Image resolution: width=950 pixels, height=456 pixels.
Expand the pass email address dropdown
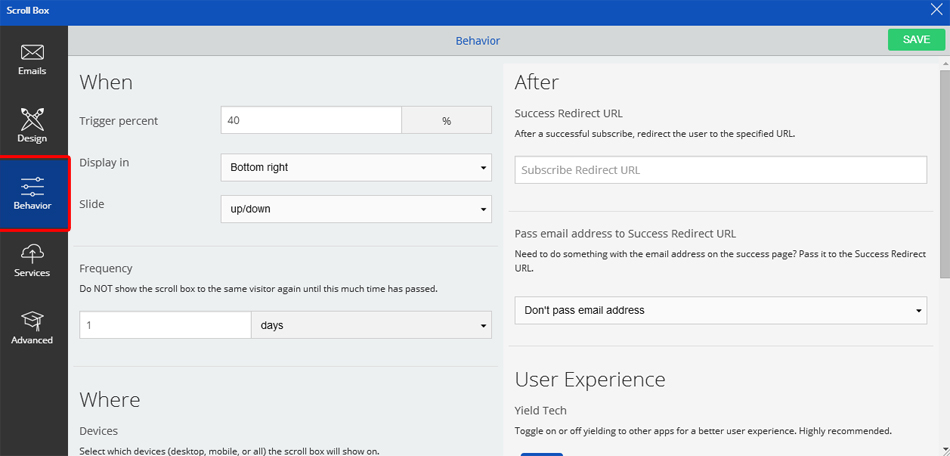pos(720,310)
